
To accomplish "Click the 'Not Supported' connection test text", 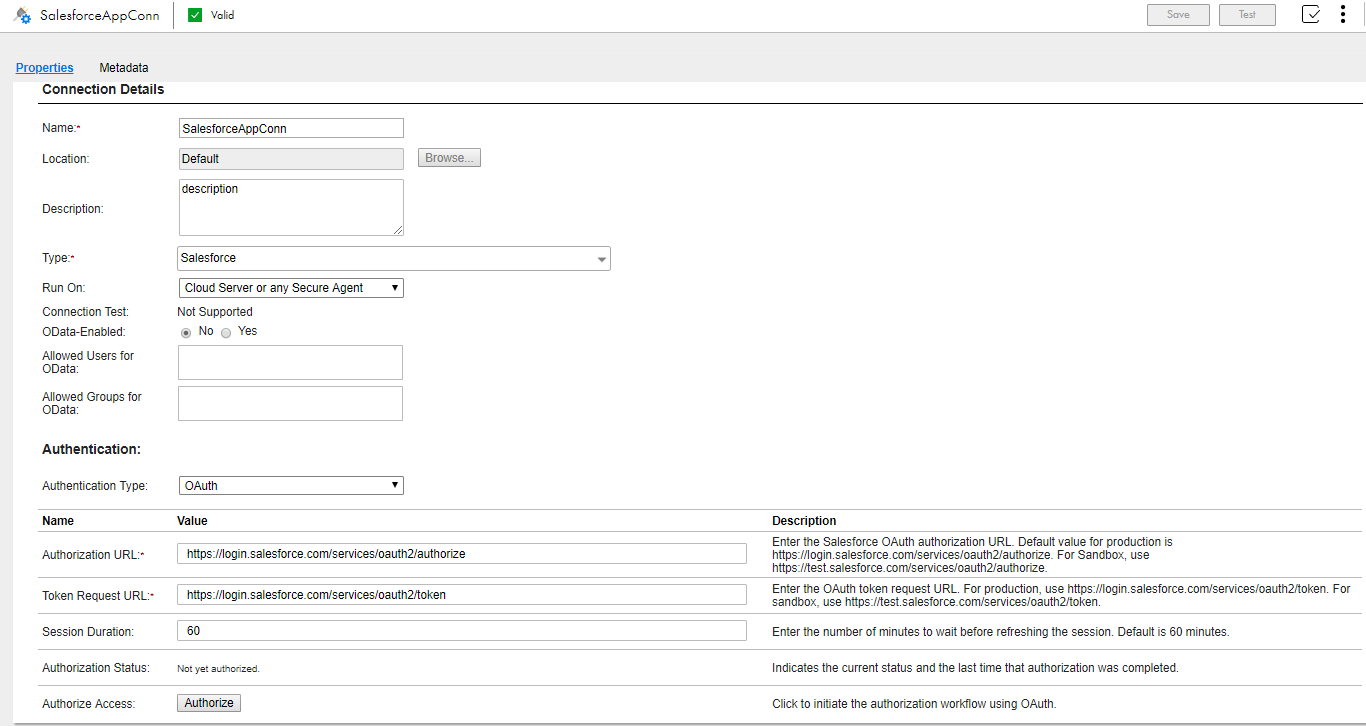I will point(215,312).
